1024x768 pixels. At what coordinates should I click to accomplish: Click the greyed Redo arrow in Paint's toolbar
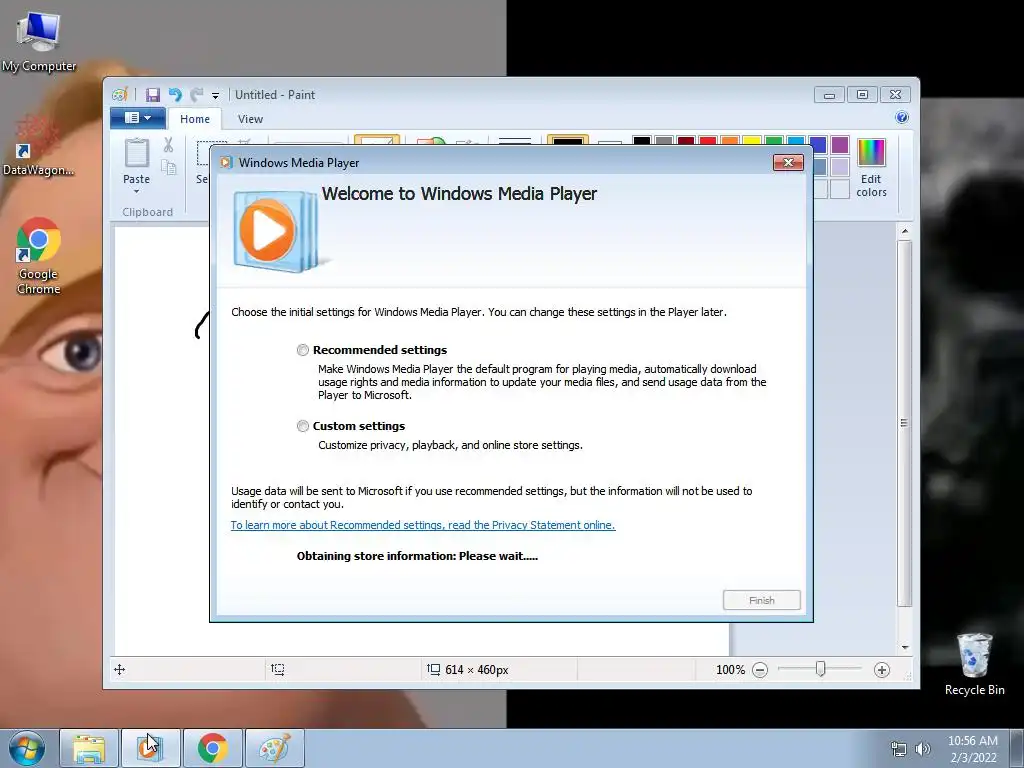[196, 95]
